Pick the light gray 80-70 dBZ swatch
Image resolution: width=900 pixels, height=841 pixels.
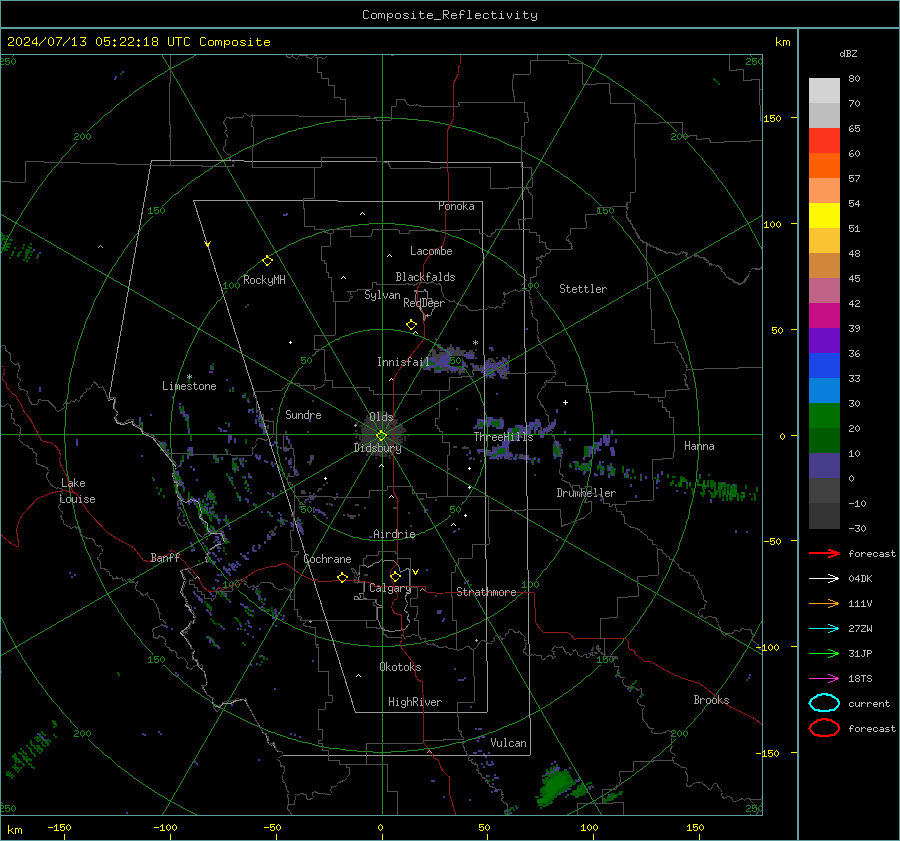(x=824, y=91)
